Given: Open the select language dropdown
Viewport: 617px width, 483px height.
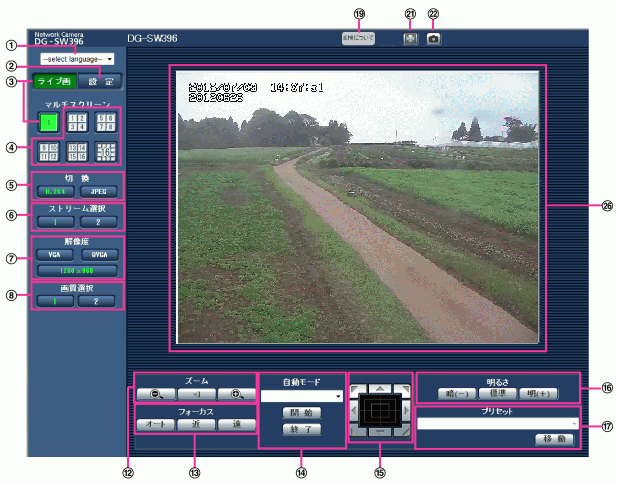Looking at the screenshot, I should (78, 60).
